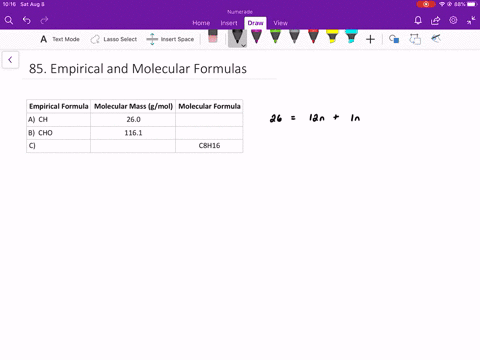Select the Empirical Formula header cell
The image size is (480, 360).
click(x=59, y=106)
